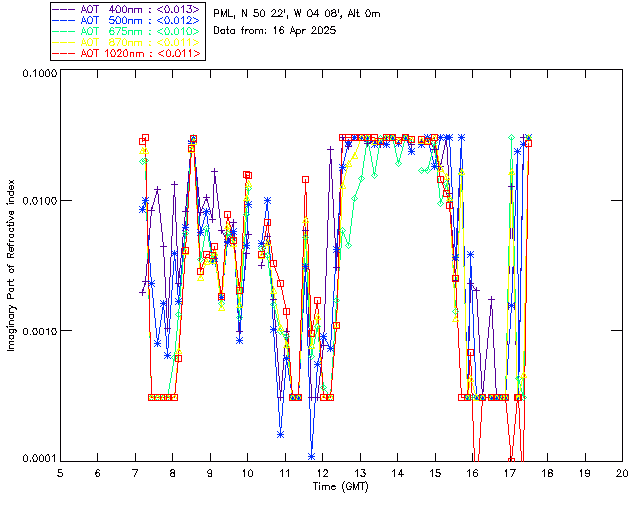This screenshot has height=512, width=640.
Task: Click the PML station coordinates title
Action: pos(297,14)
